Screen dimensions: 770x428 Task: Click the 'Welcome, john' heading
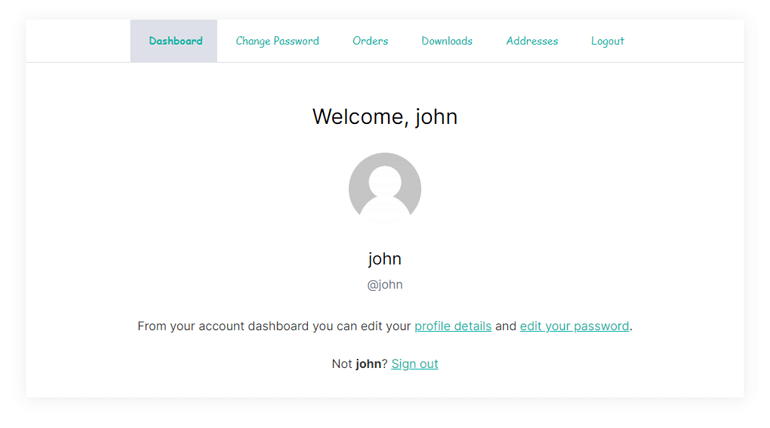(x=385, y=117)
